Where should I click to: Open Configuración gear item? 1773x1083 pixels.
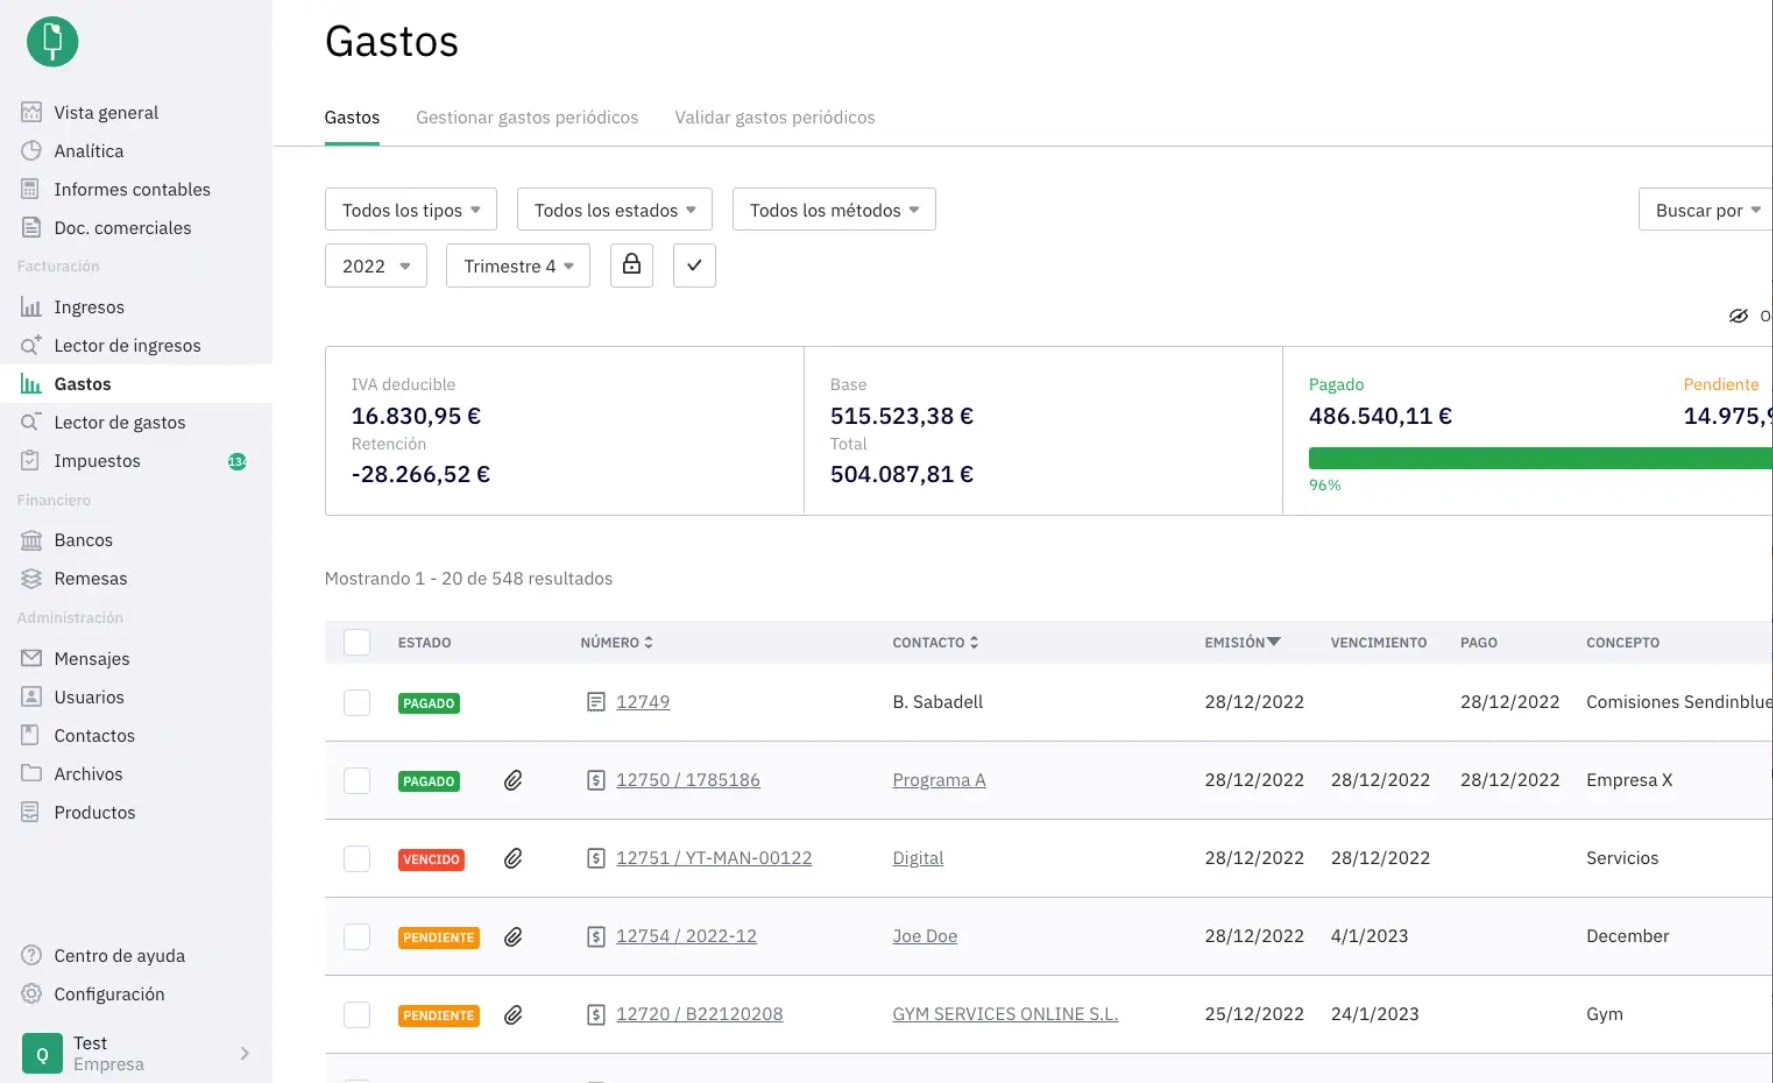(x=109, y=994)
